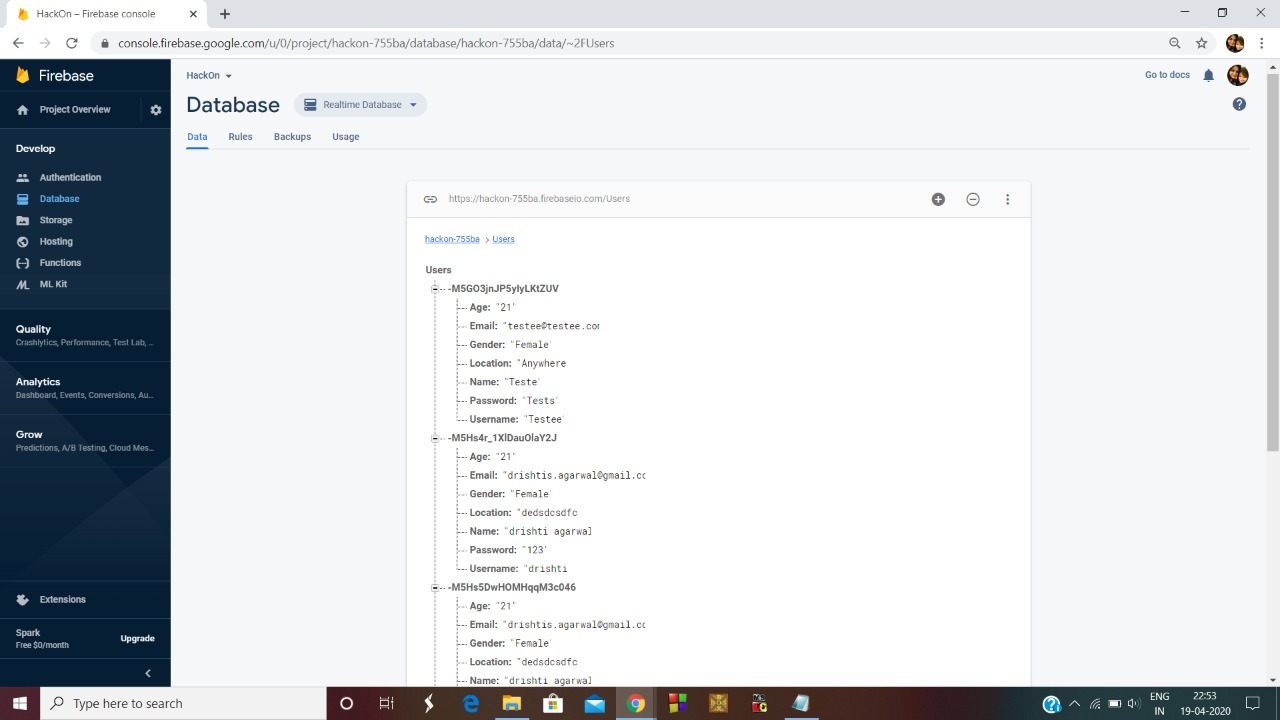The image size is (1280, 720).
Task: Switch to the Usage tab
Action: (x=346, y=137)
